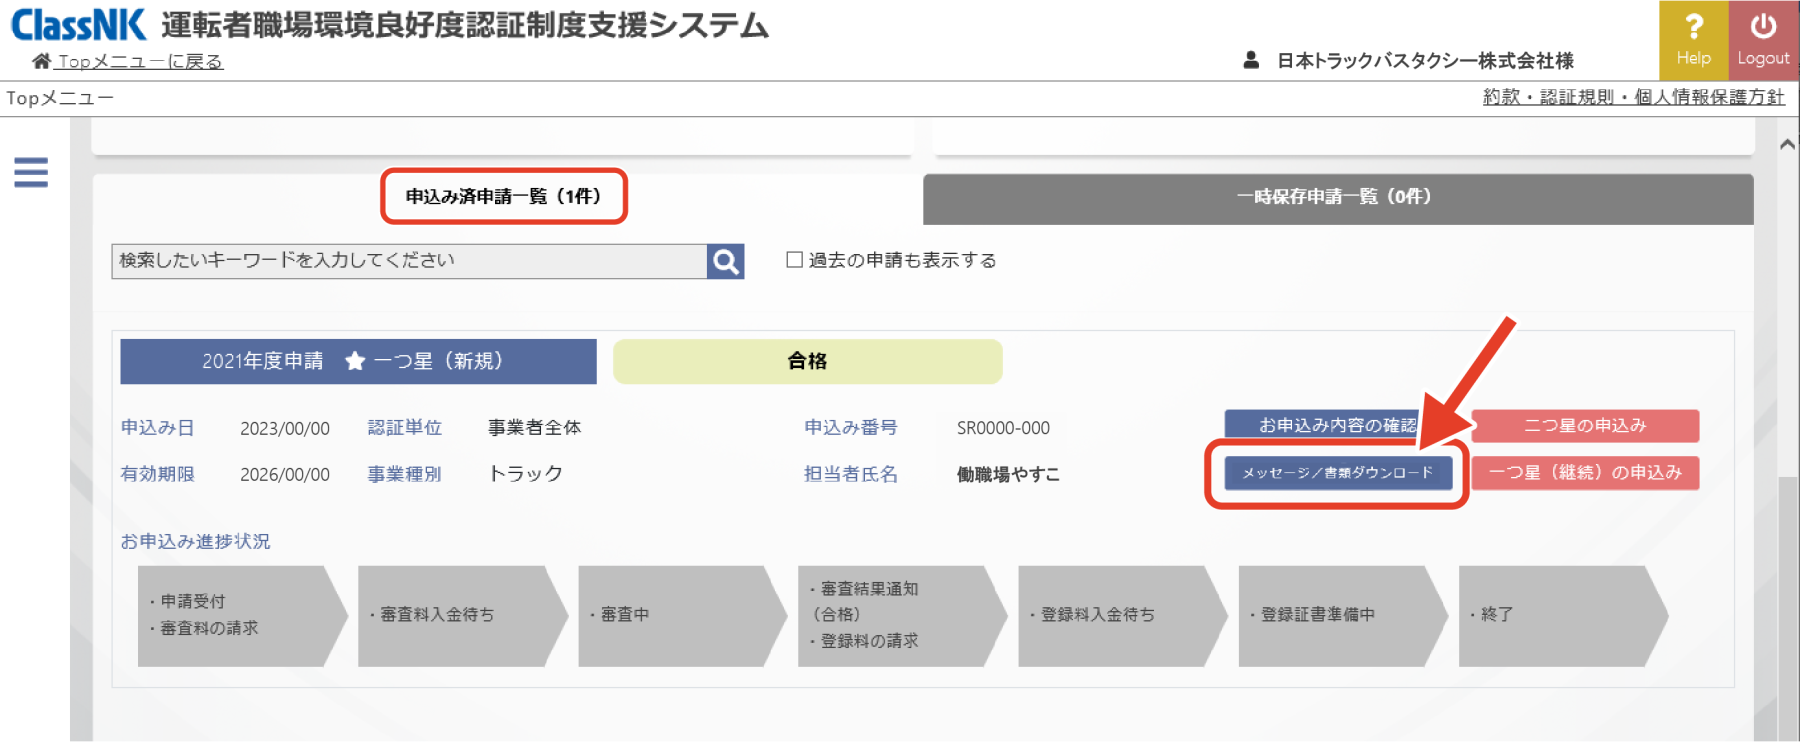Click 二つ星の申込み button
Screen dimensions: 1800x742
tap(1585, 425)
